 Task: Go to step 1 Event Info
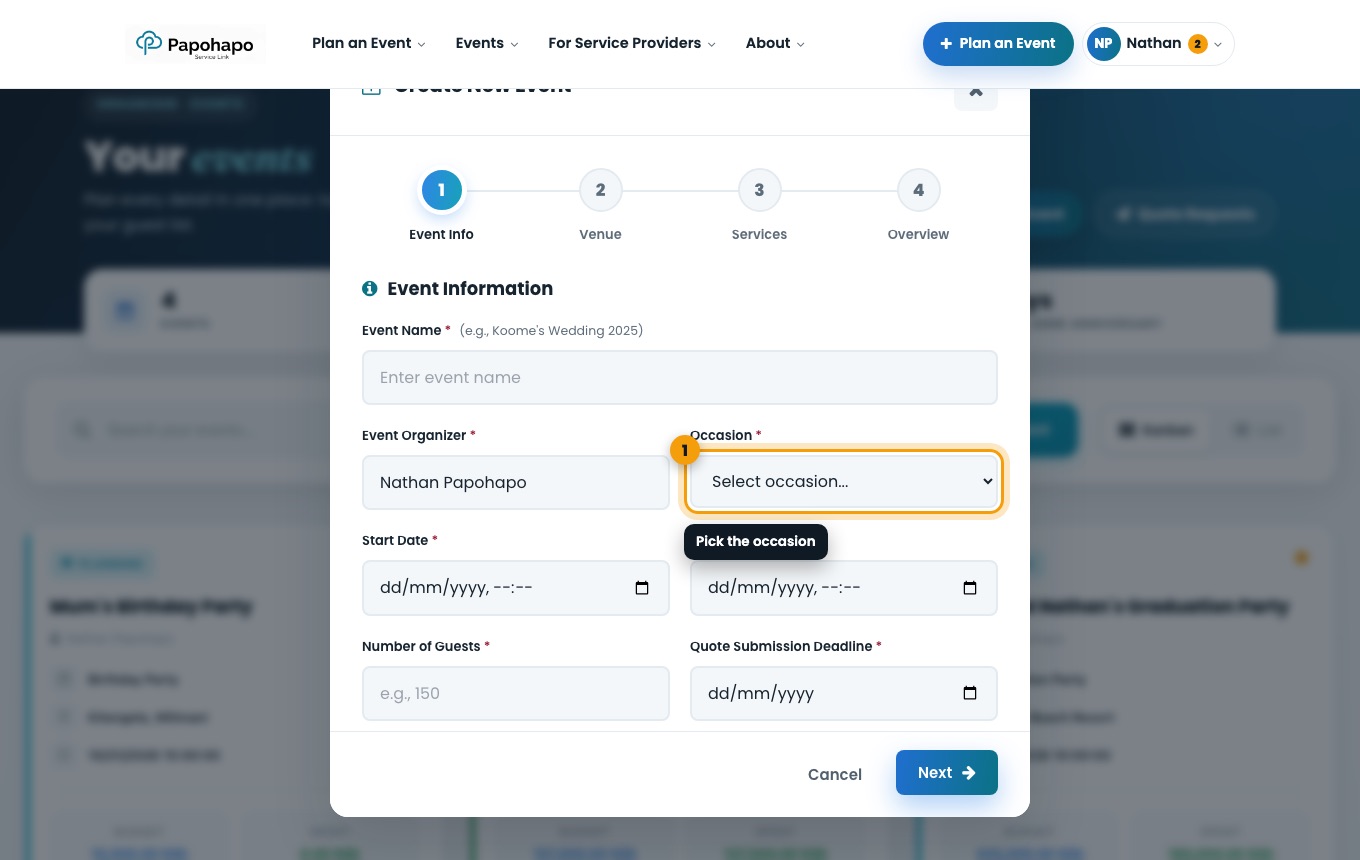point(441,190)
